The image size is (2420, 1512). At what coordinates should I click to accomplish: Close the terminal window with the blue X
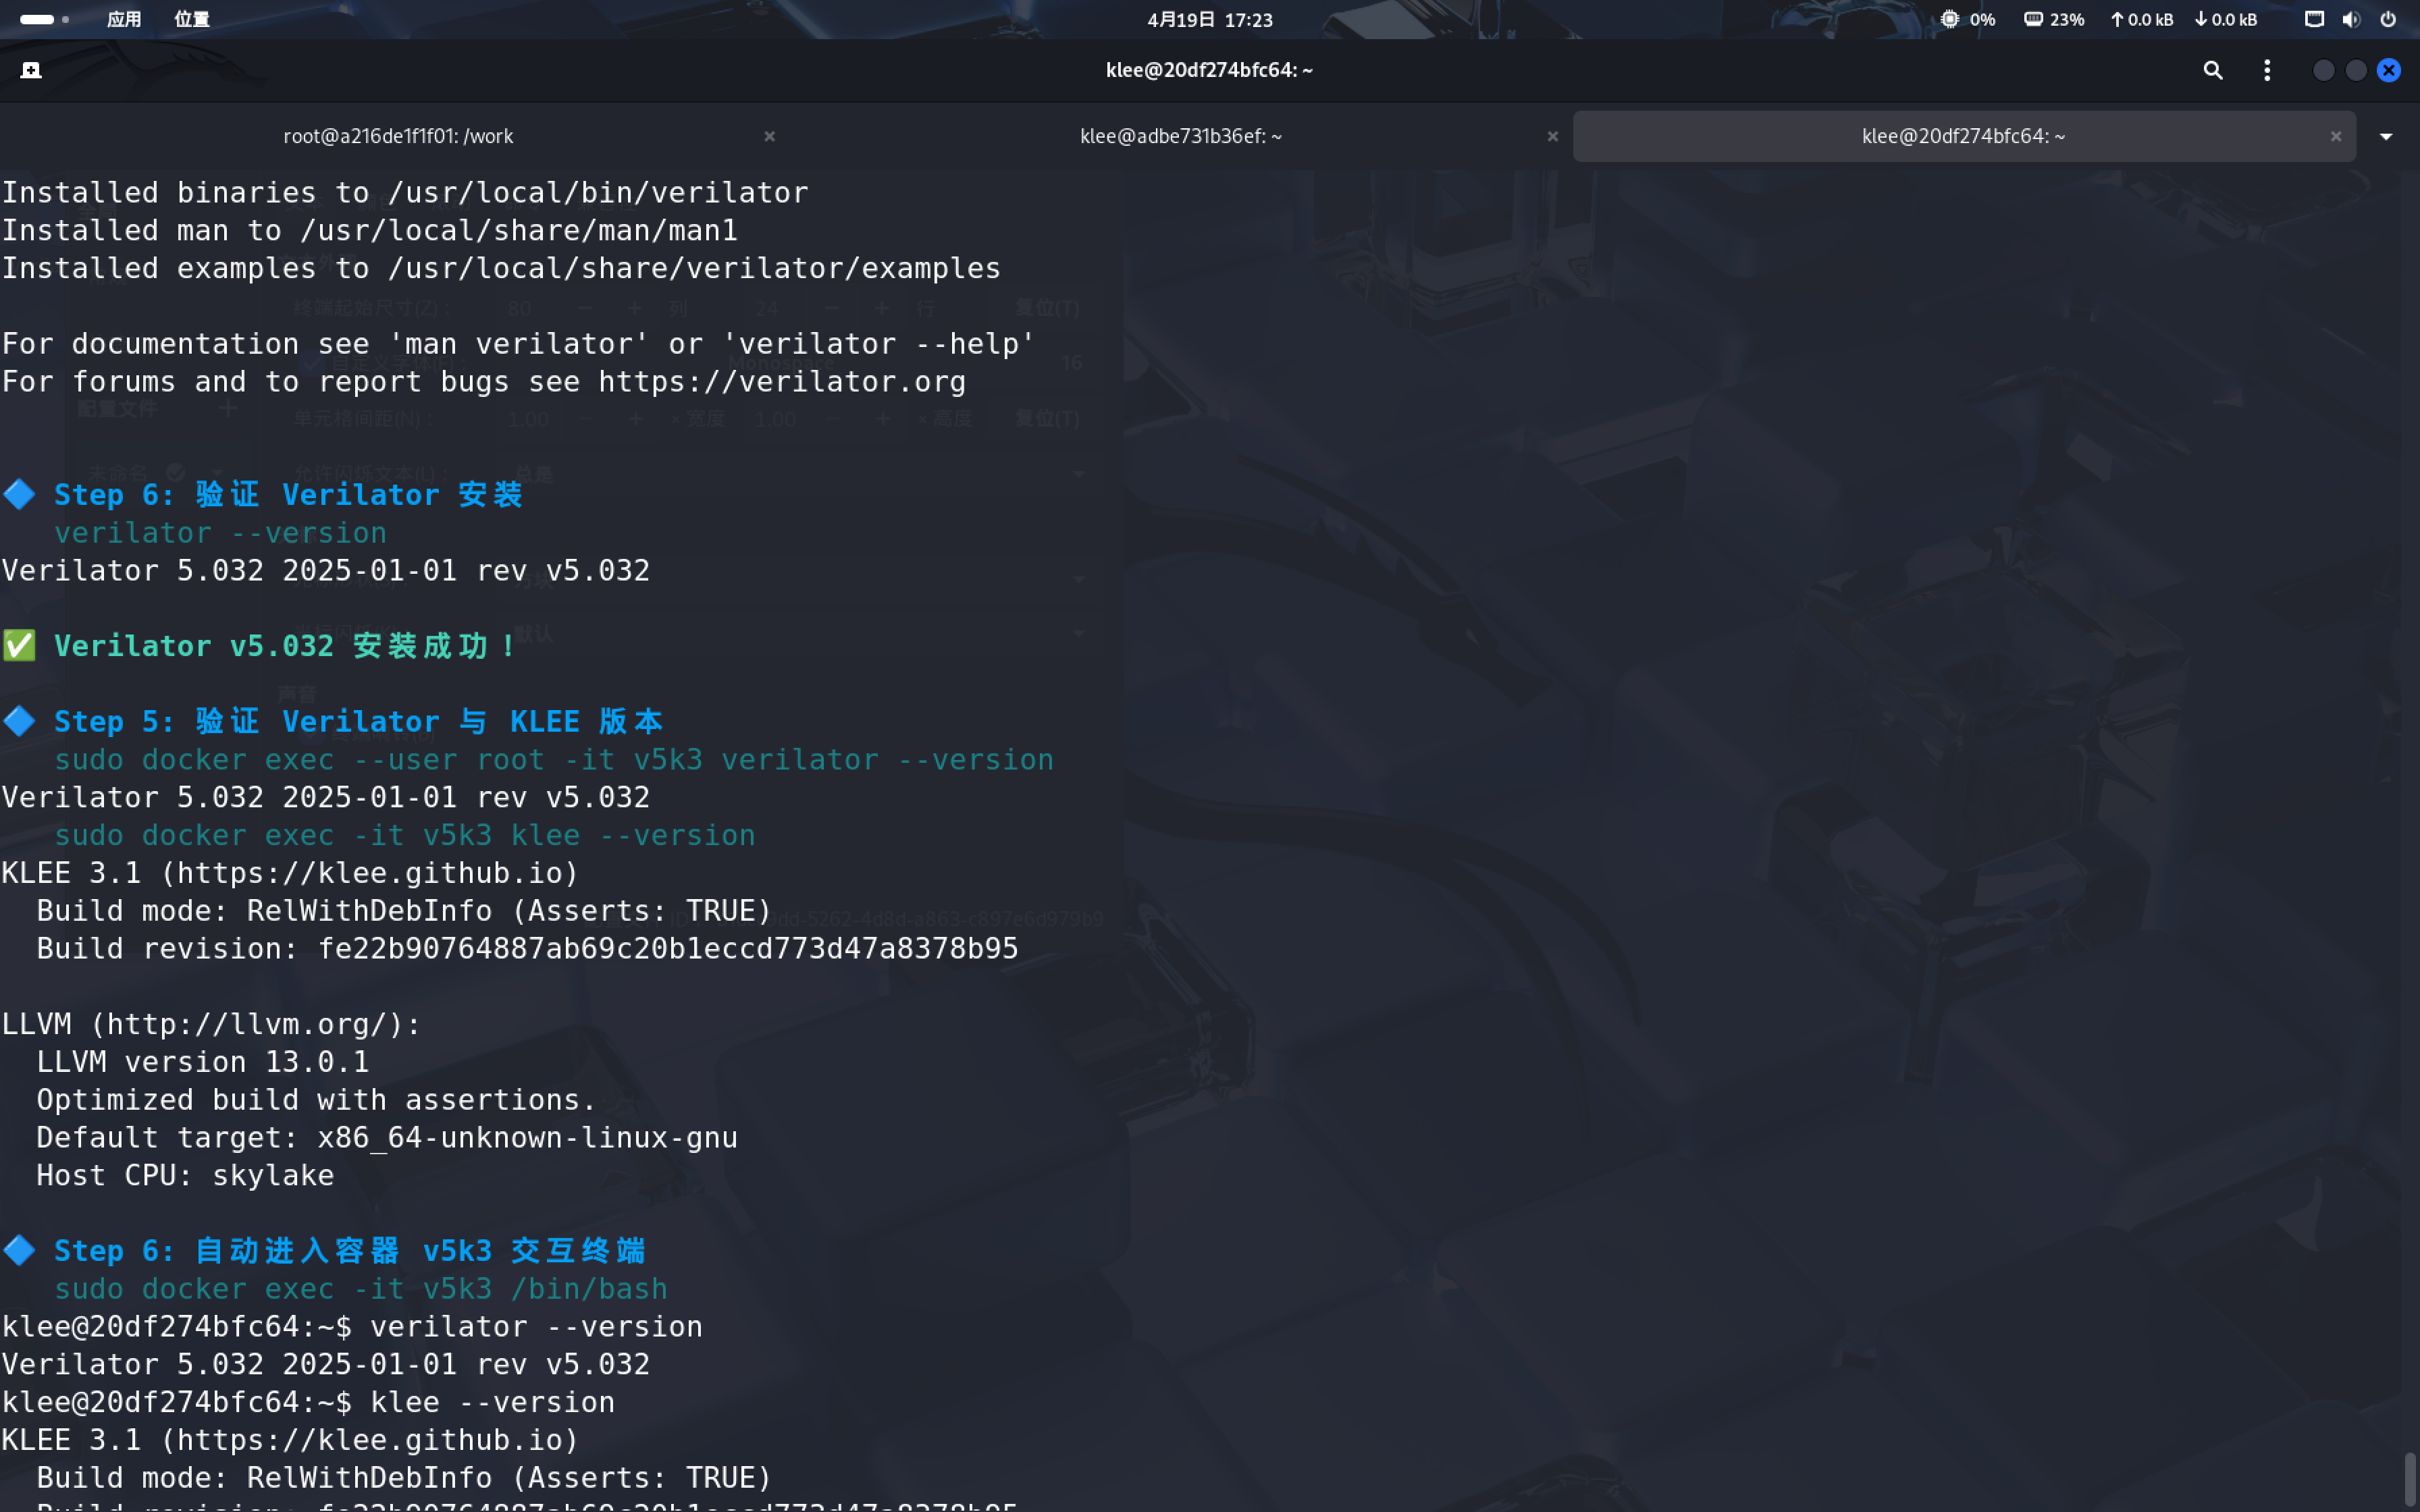pyautogui.click(x=2389, y=70)
